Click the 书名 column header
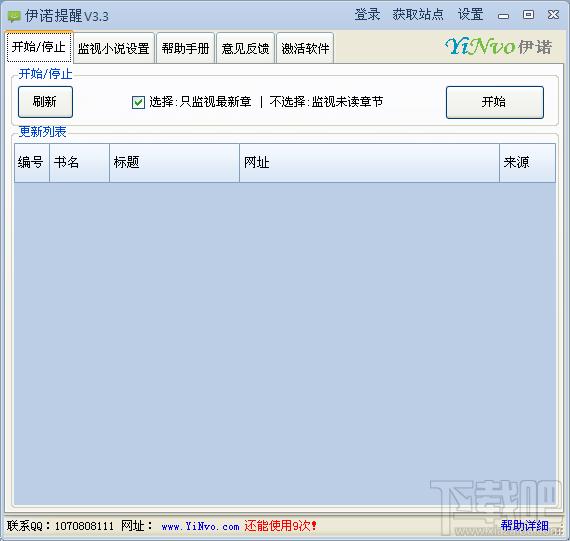The height and width of the screenshot is (541, 570). coord(79,163)
